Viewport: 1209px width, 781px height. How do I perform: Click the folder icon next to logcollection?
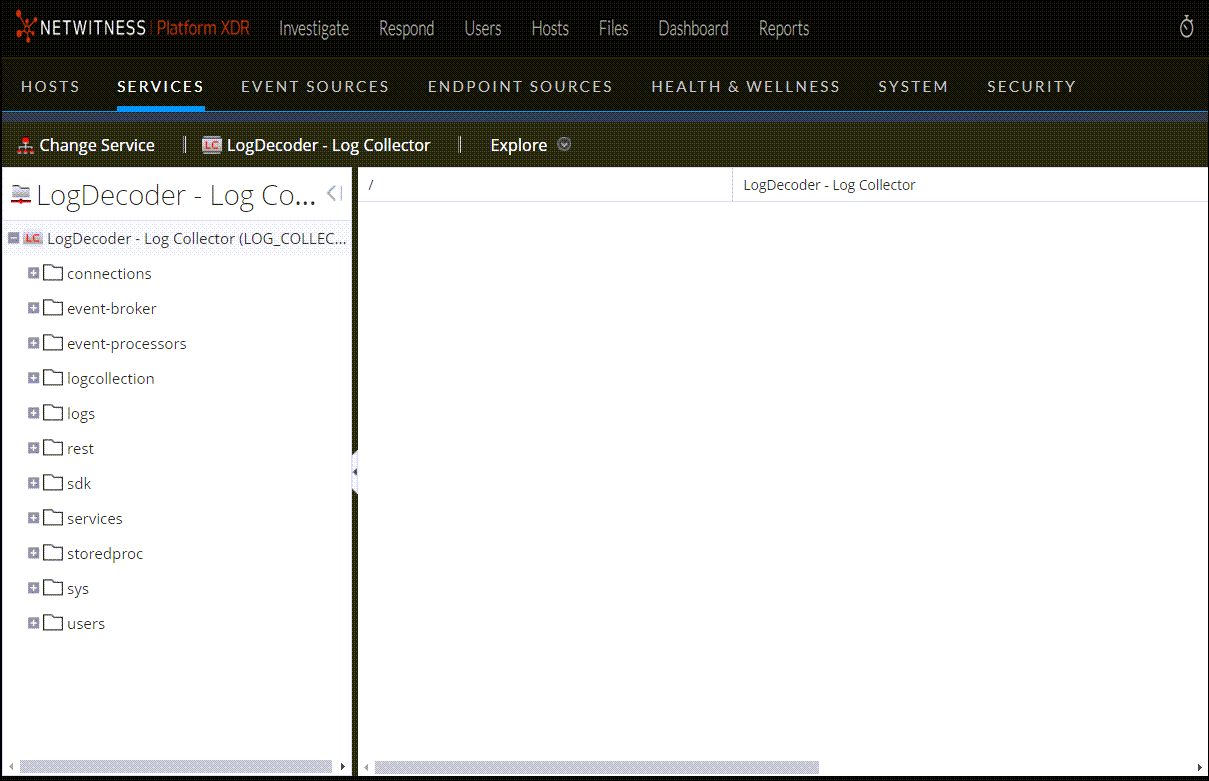(x=53, y=378)
